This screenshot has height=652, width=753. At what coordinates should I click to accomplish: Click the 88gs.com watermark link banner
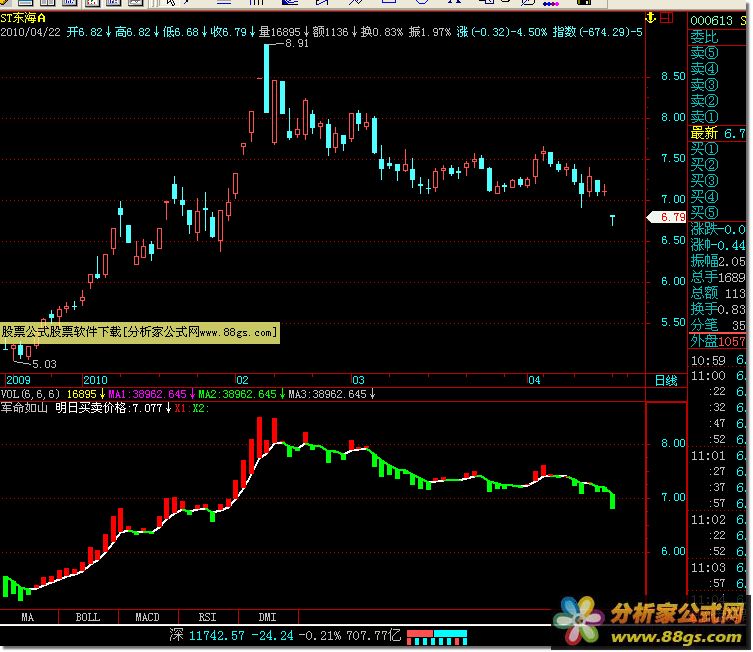139,332
